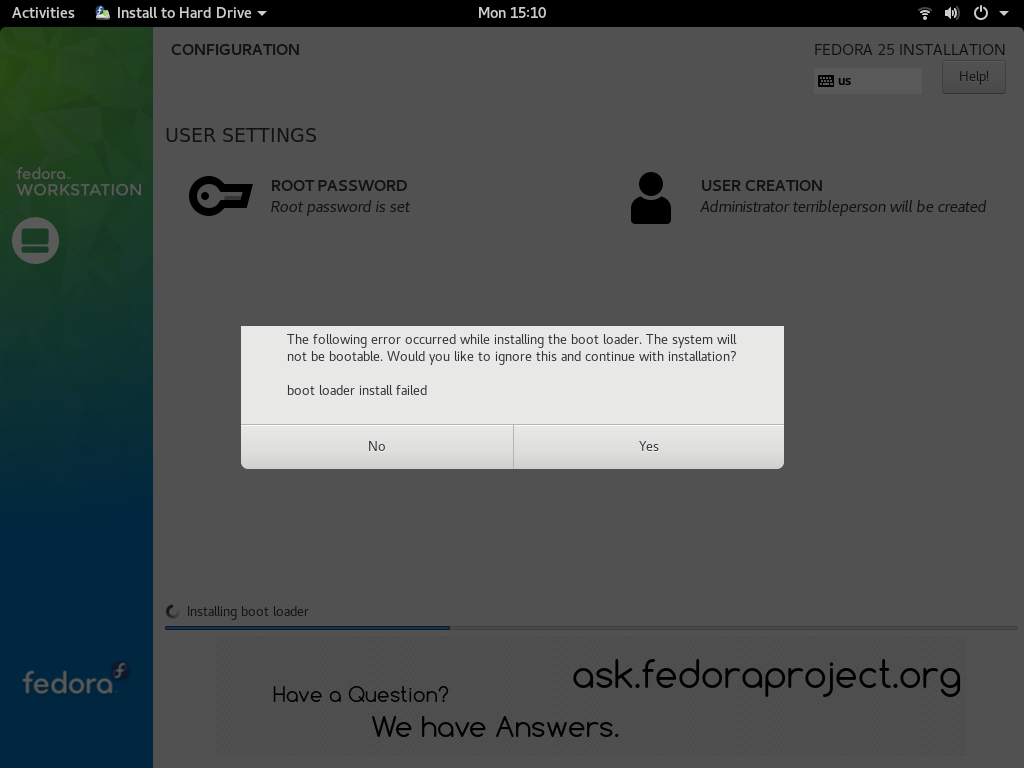This screenshot has width=1024, height=768.
Task: Expand the Install to Hard Drive dropdown arrow
Action: tap(262, 13)
